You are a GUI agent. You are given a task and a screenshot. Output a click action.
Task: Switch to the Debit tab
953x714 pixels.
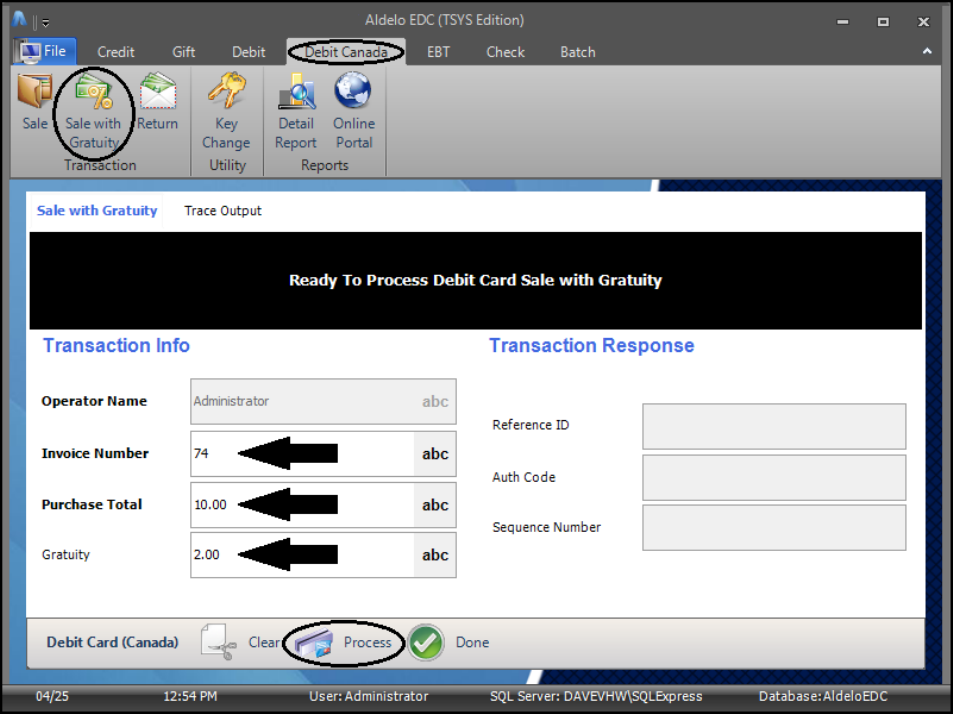tap(249, 52)
